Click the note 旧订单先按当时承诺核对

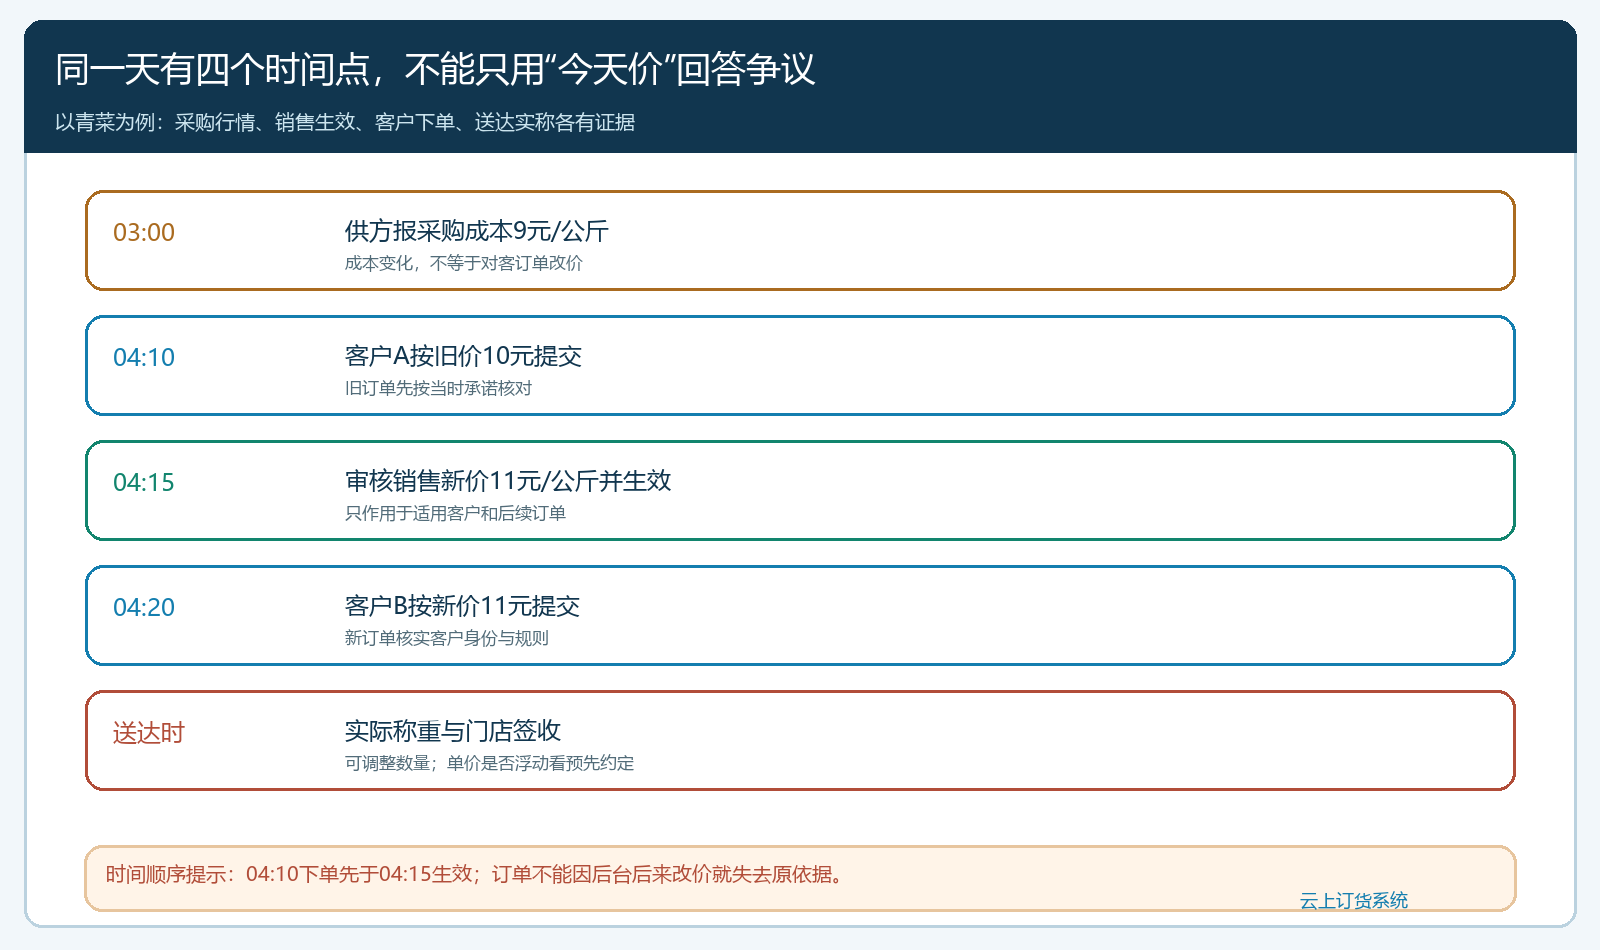point(438,388)
